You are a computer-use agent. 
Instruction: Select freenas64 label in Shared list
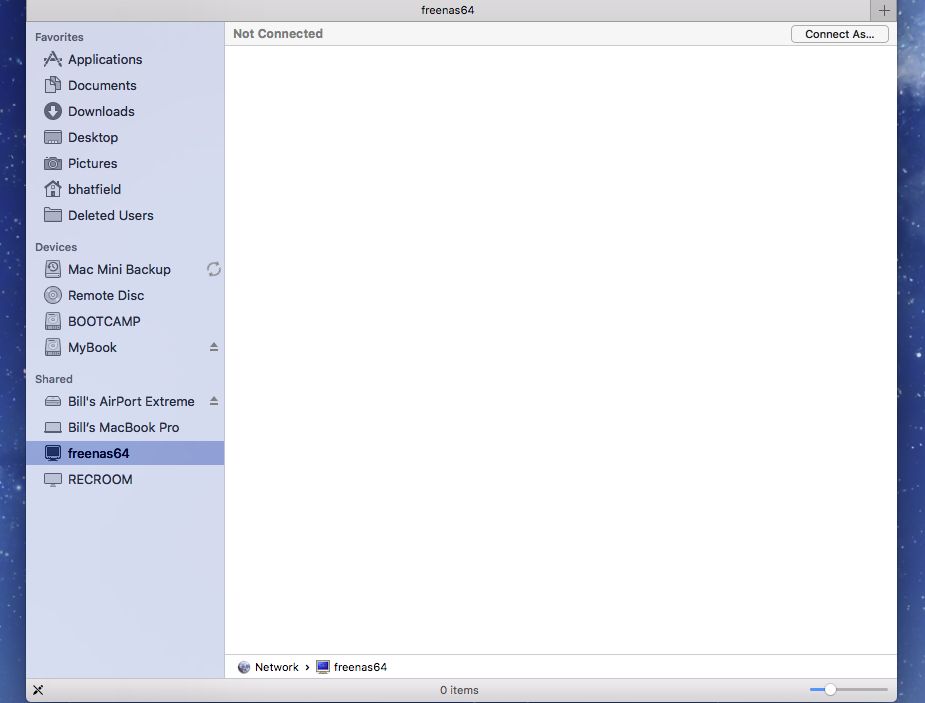pos(98,454)
